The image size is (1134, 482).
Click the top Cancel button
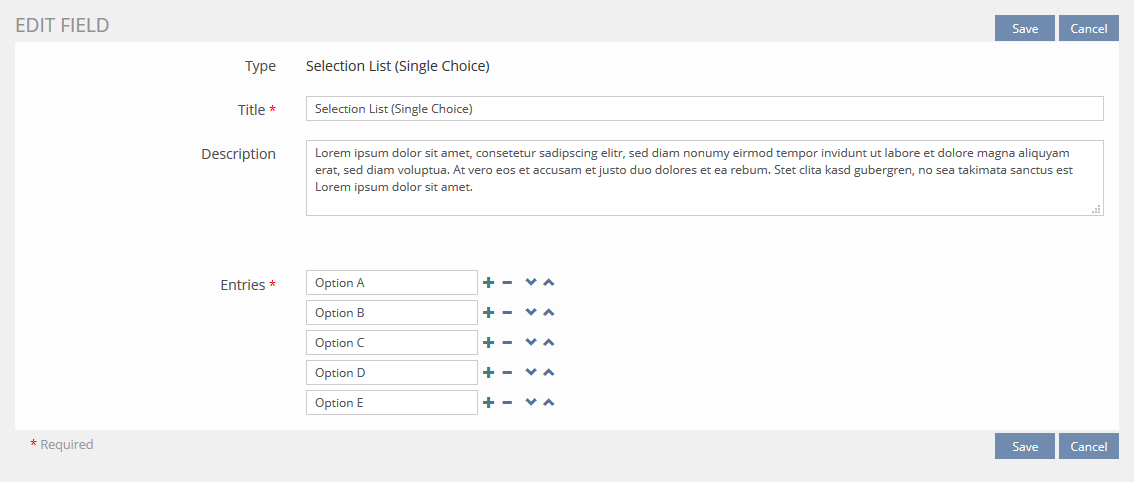tap(1088, 28)
